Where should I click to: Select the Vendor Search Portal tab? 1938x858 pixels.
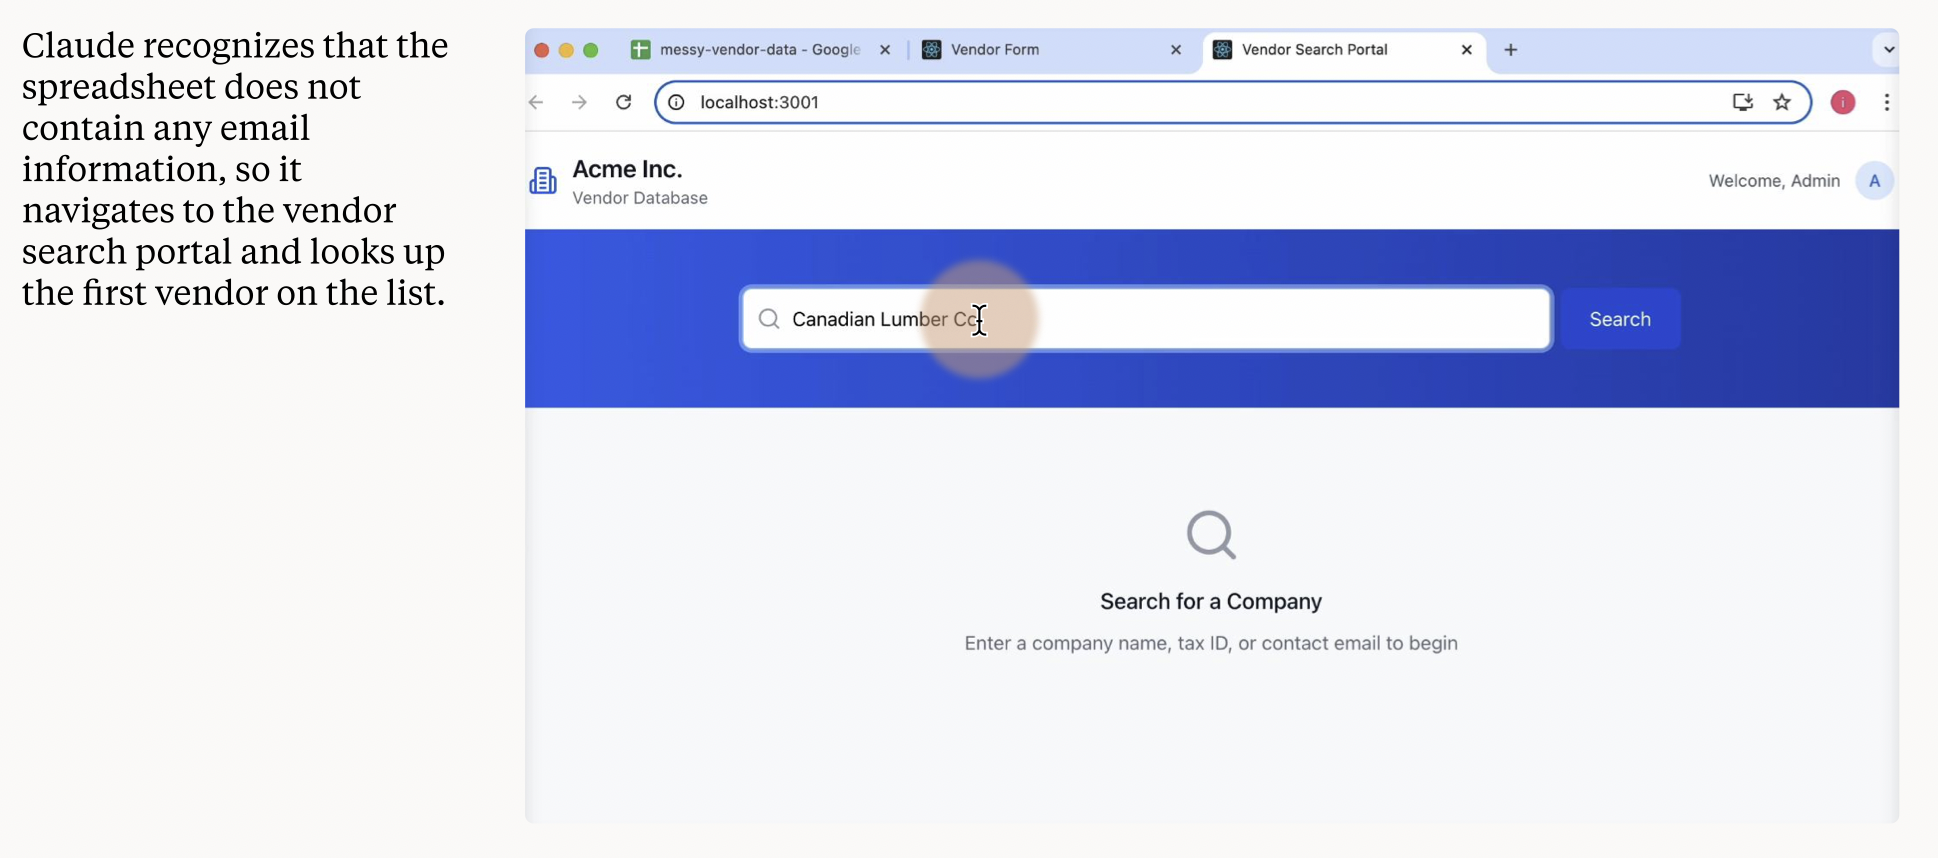tap(1330, 50)
